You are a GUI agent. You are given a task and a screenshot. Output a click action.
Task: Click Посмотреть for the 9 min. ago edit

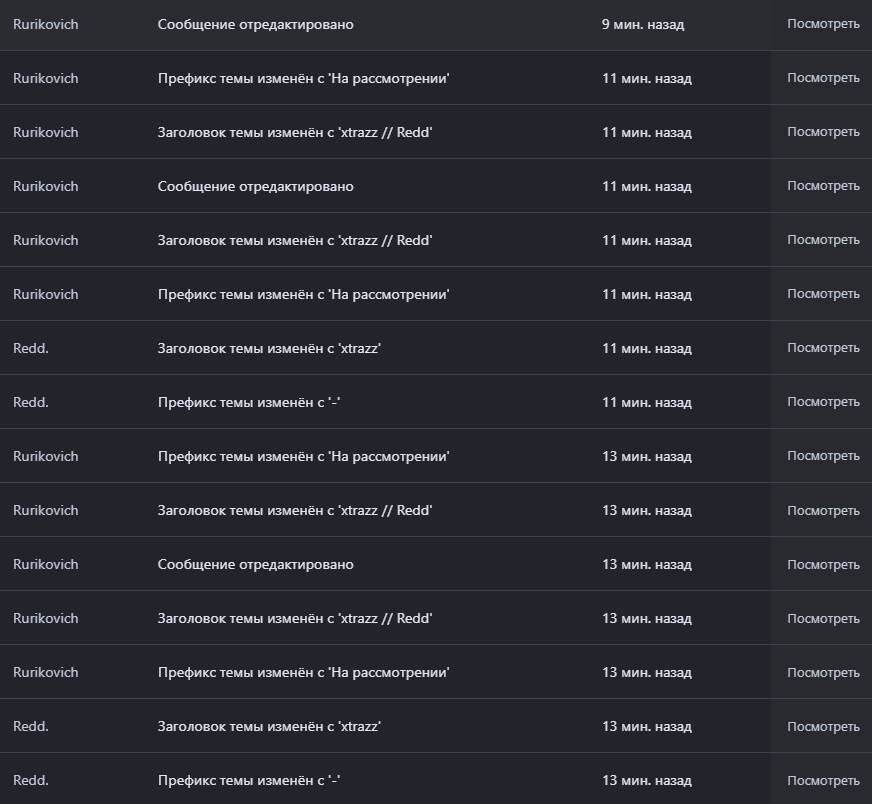[822, 24]
